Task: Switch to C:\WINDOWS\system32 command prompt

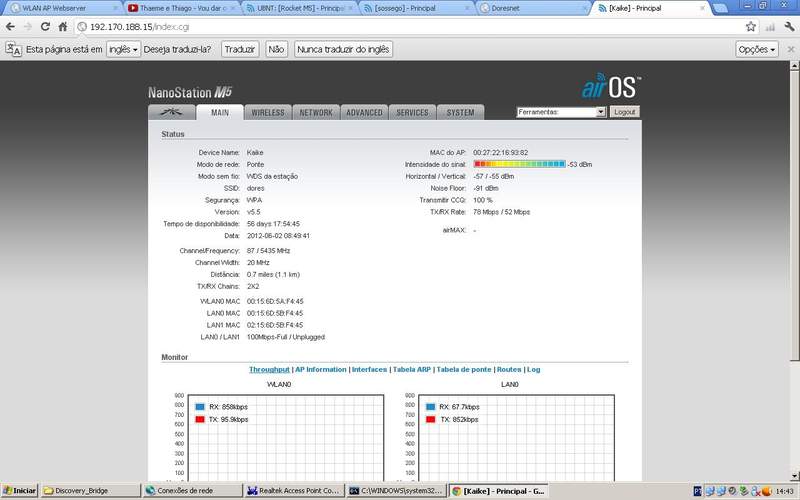Action: 396,491
